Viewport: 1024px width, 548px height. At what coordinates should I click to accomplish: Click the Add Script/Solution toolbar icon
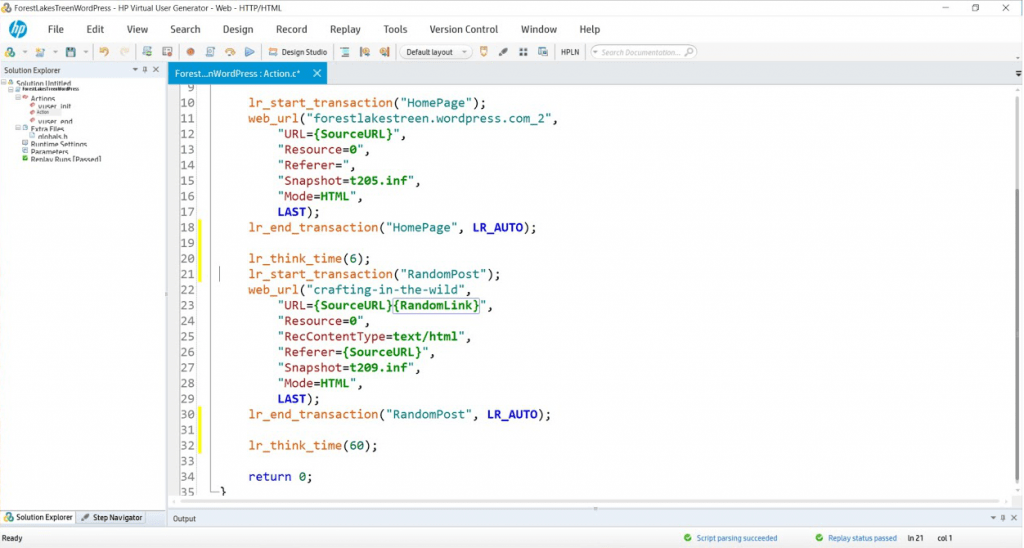coord(10,52)
